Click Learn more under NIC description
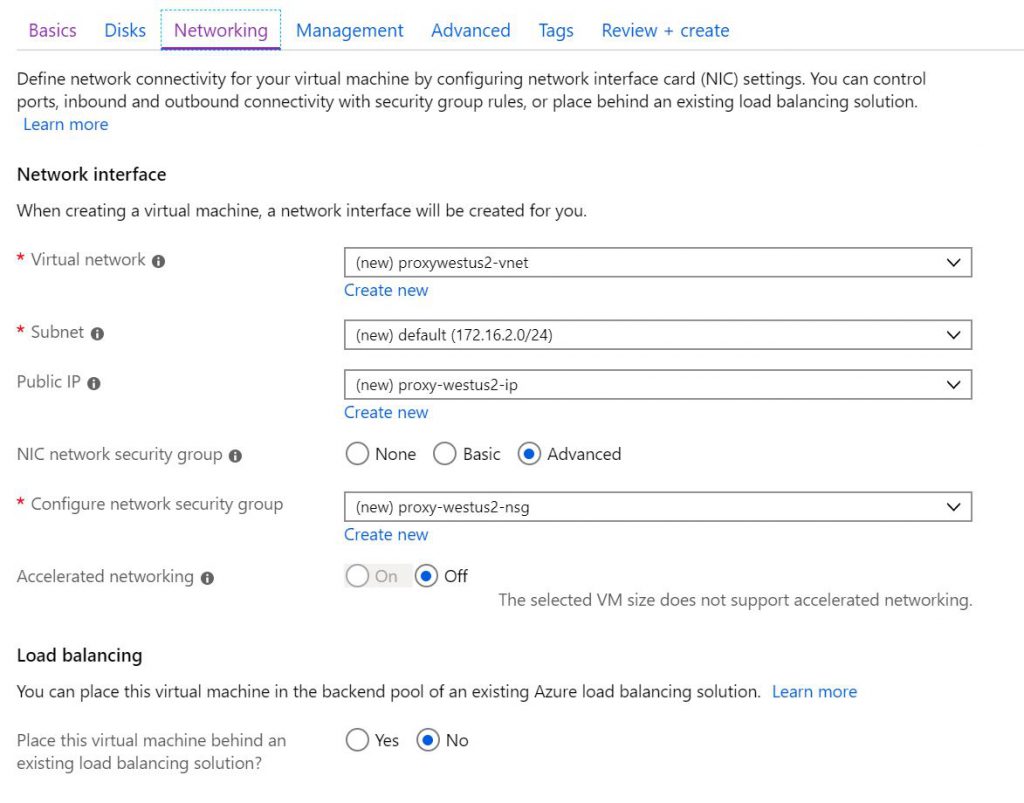1024x803 pixels. (x=65, y=124)
